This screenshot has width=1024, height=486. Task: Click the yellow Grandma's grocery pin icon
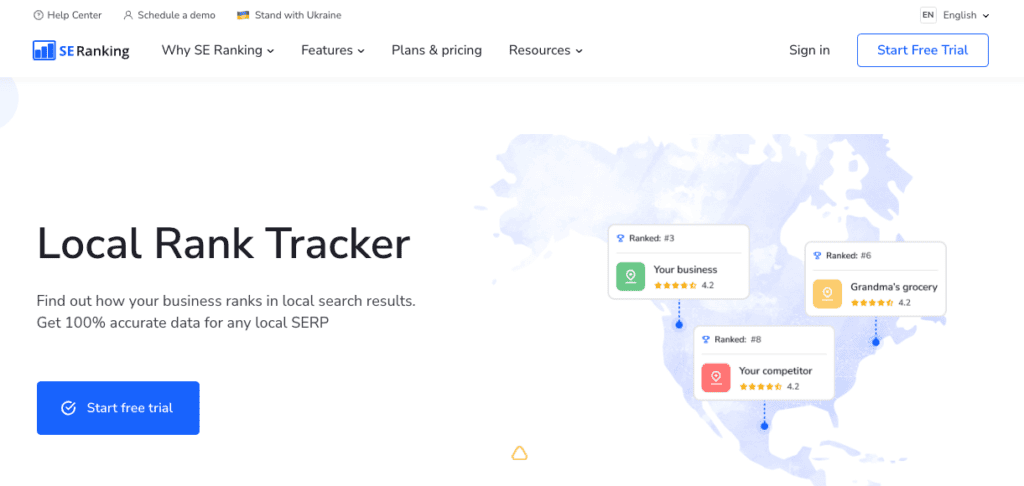[827, 294]
